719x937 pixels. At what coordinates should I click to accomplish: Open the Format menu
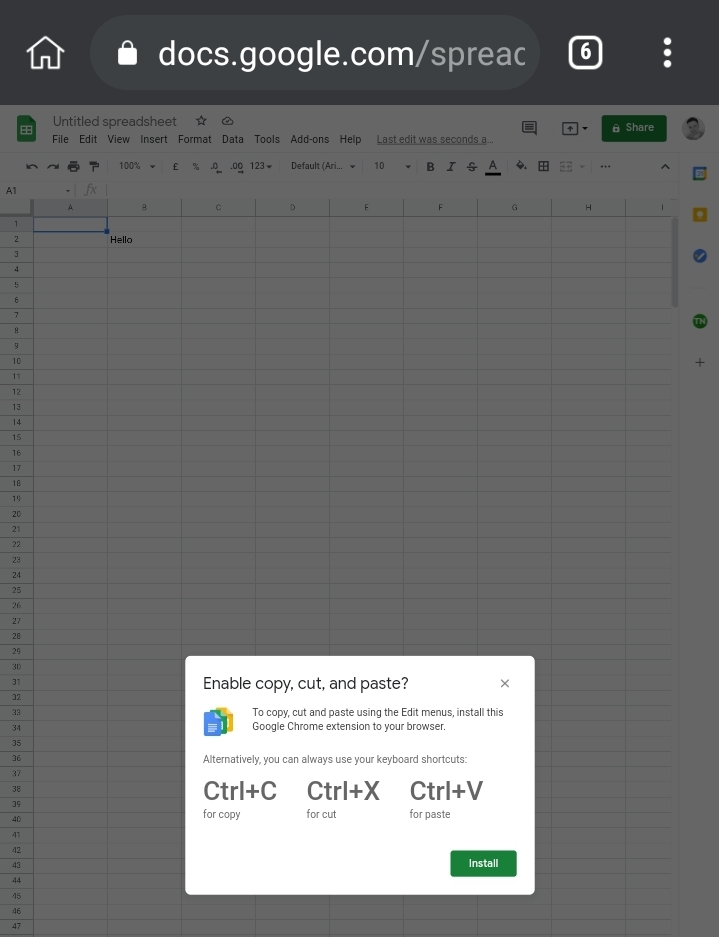(195, 139)
